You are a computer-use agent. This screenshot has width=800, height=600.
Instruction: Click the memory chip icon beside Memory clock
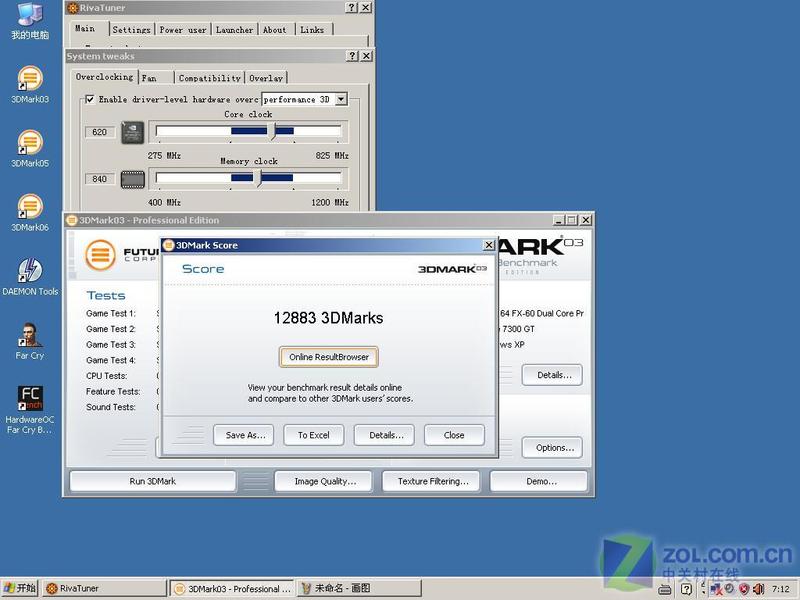click(x=133, y=179)
